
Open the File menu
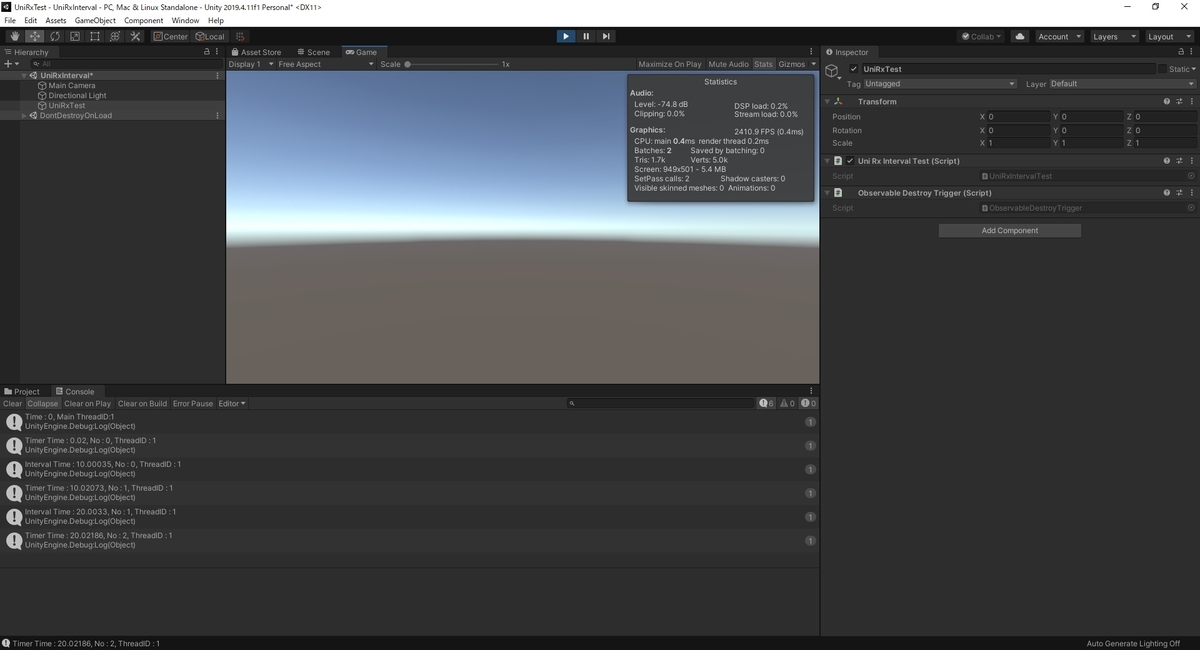[x=10, y=20]
